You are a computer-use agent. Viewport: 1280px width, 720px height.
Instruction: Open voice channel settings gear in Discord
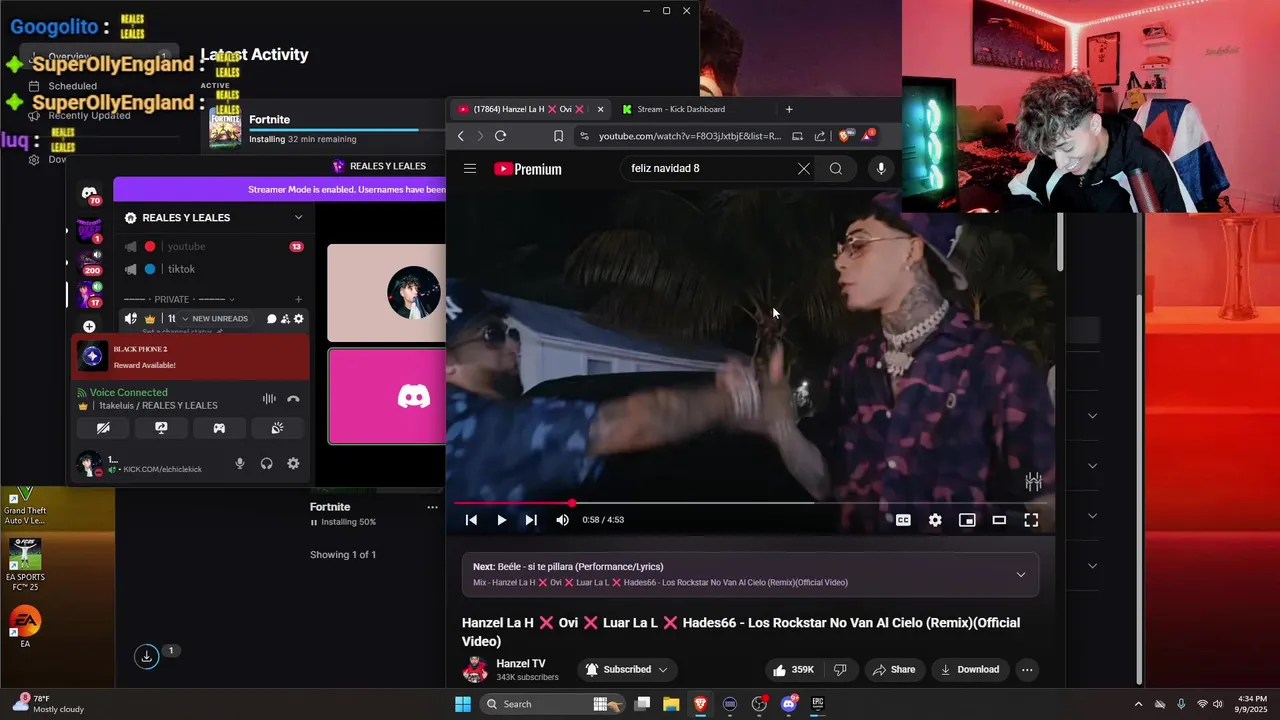(298, 319)
